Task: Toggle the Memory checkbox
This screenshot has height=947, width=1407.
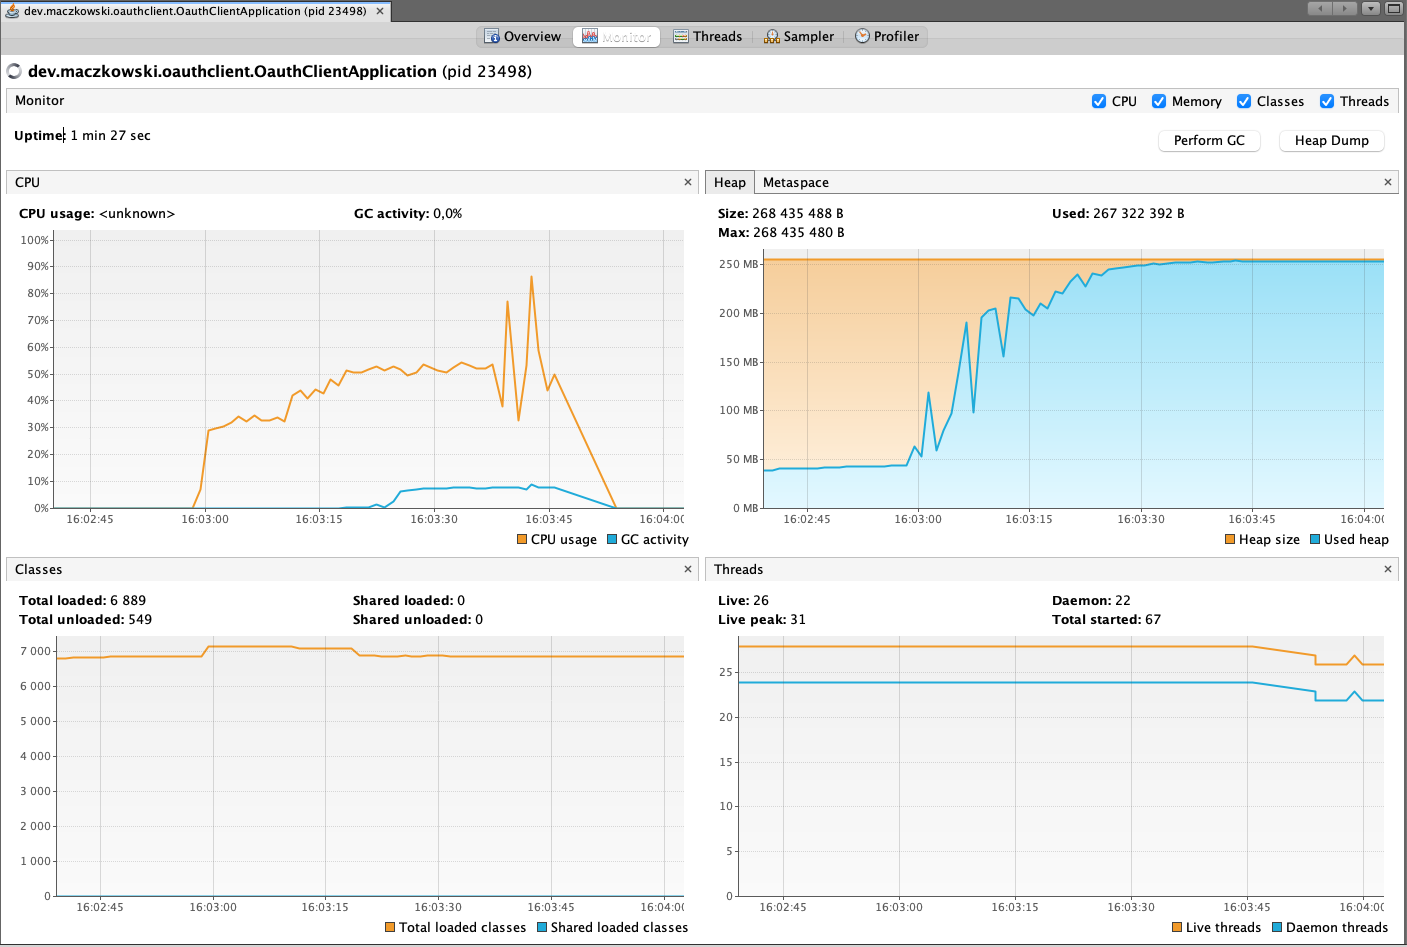Action: click(x=1159, y=101)
